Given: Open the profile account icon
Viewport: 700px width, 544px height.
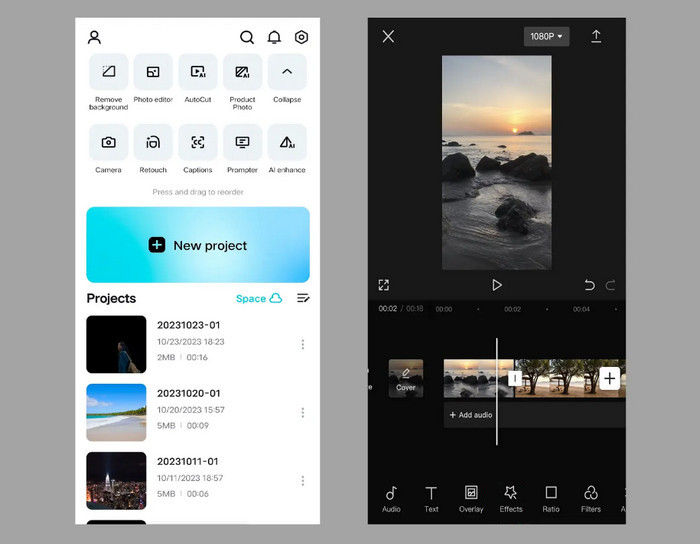Looking at the screenshot, I should [94, 37].
